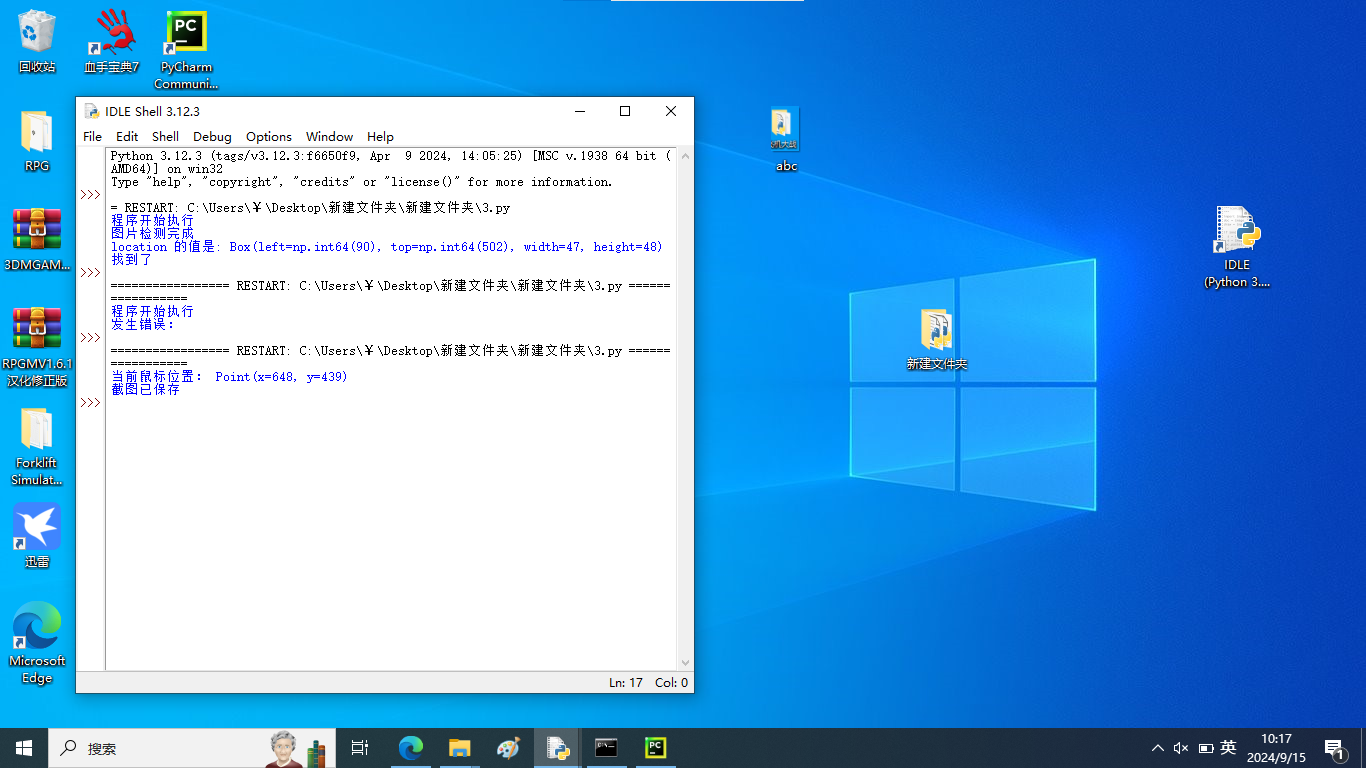This screenshot has width=1366, height=768.
Task: Open the notification center icon
Action: click(x=1334, y=748)
